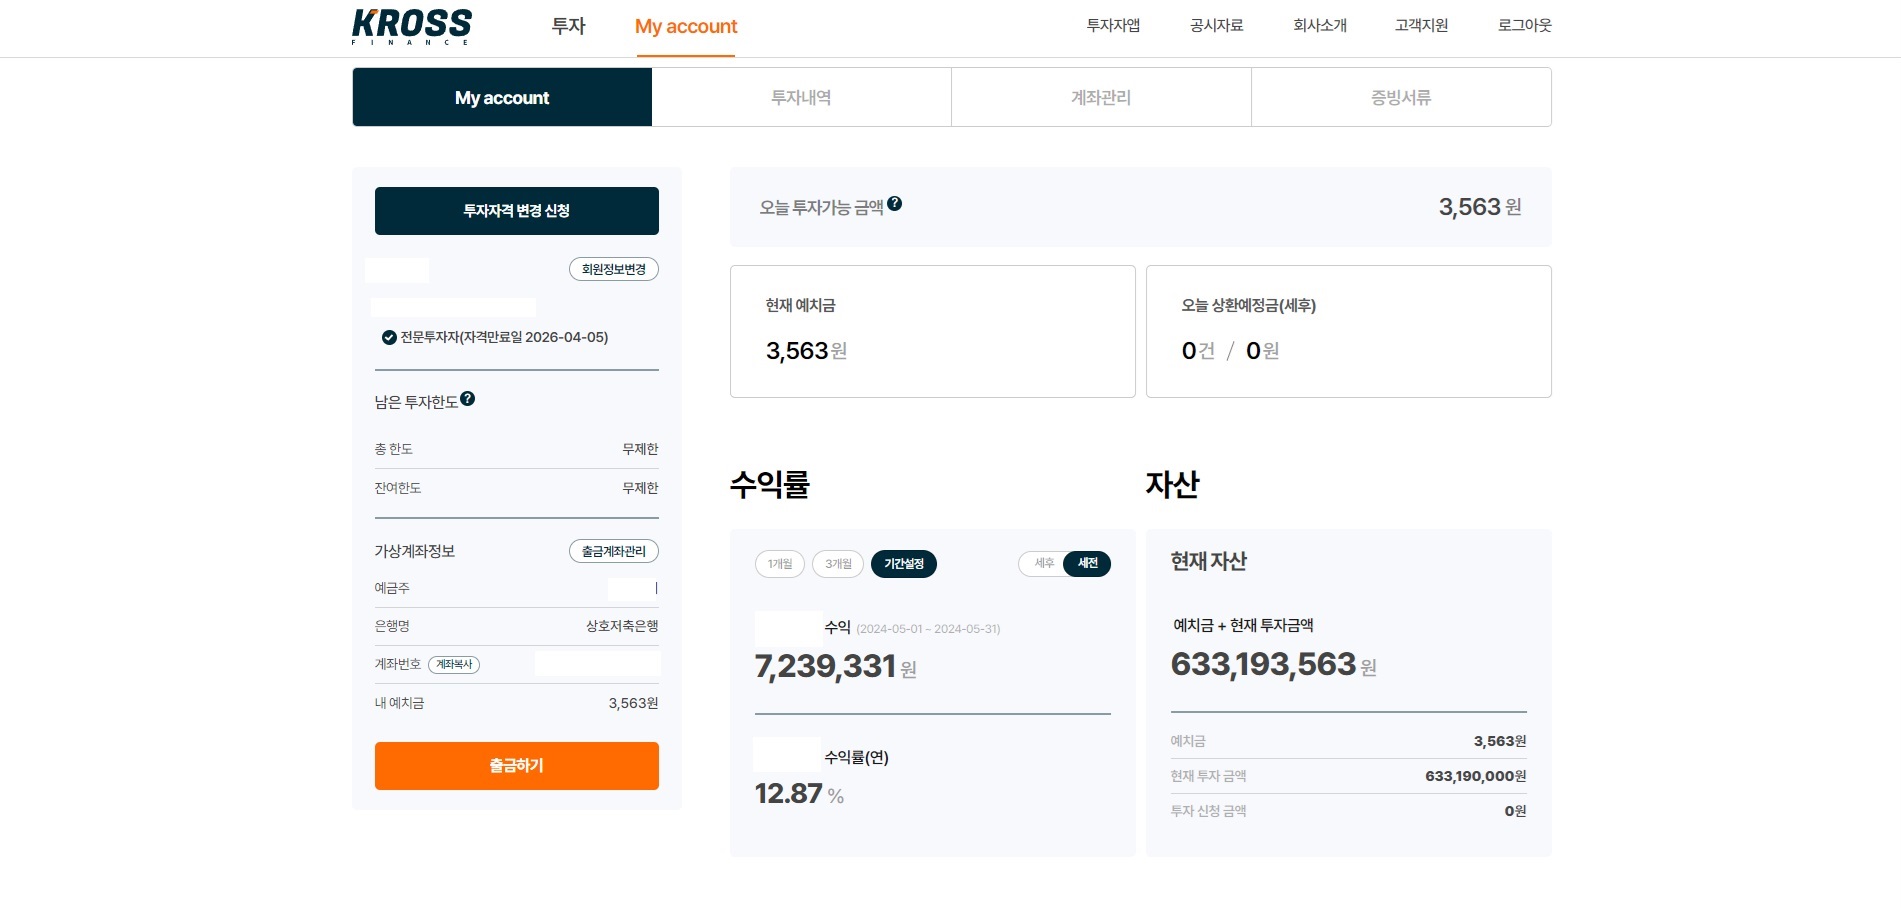Open the 투자 menu
The width and height of the screenshot is (1901, 908).
tap(568, 26)
